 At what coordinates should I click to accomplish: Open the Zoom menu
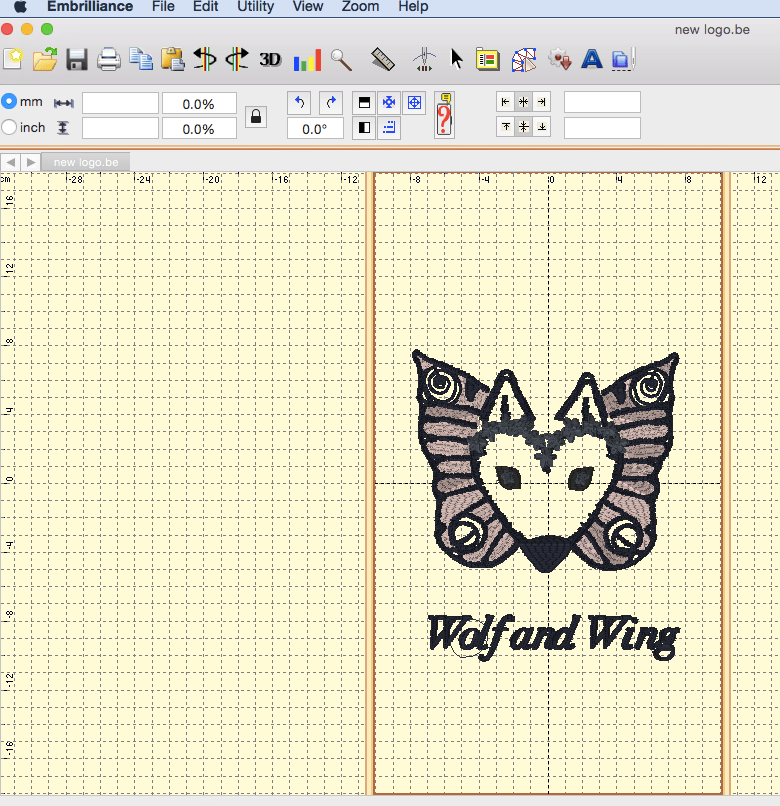360,7
